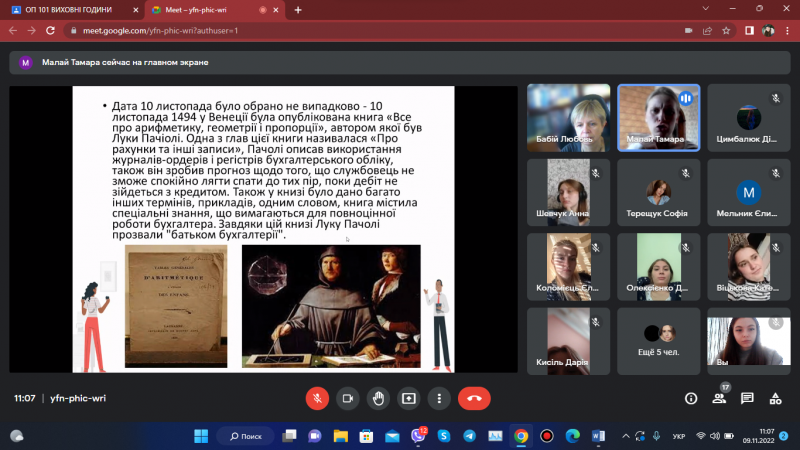Raise your hand in the meeting

pyautogui.click(x=378, y=398)
